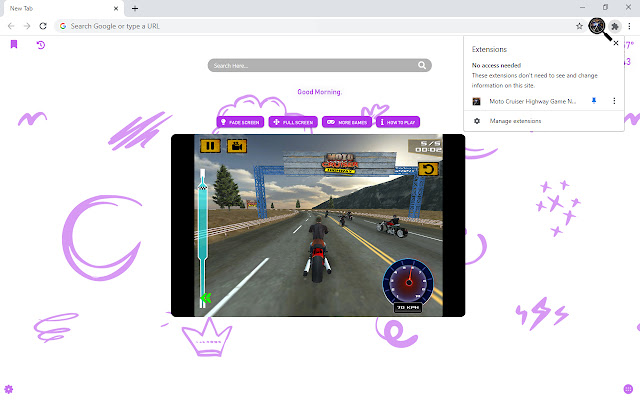Image resolution: width=640 pixels, height=400 pixels.
Task: Focus the Search Here field
Action: 320,65
